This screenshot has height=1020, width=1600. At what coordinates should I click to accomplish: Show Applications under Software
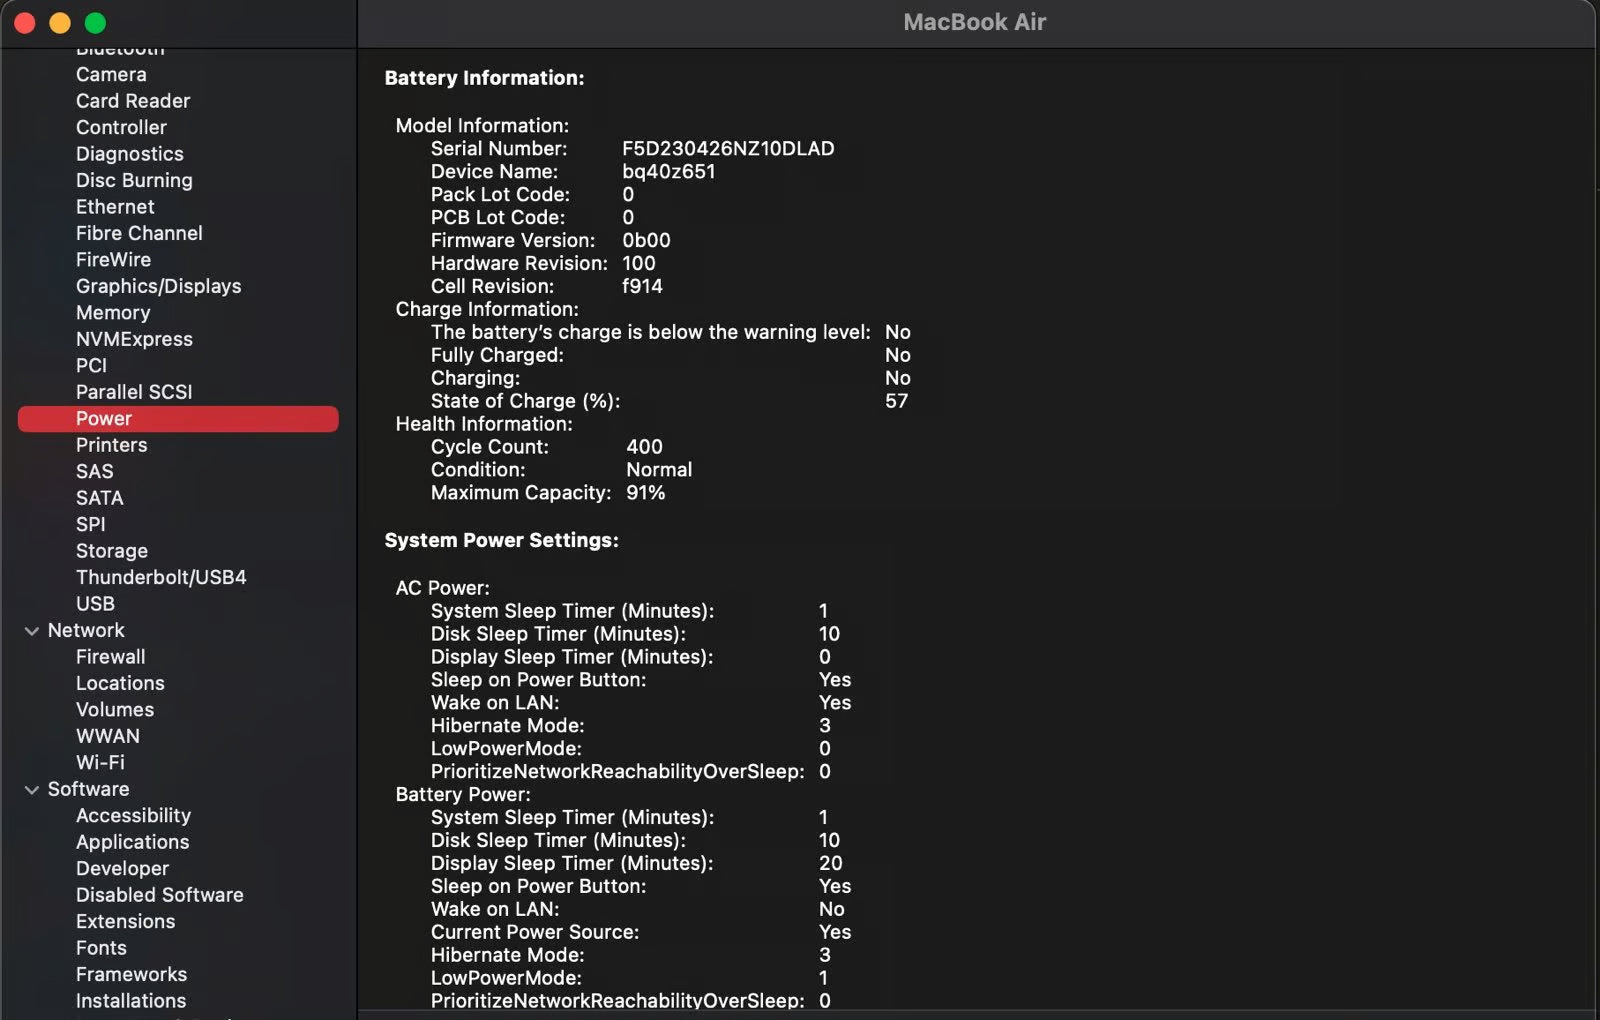point(132,842)
